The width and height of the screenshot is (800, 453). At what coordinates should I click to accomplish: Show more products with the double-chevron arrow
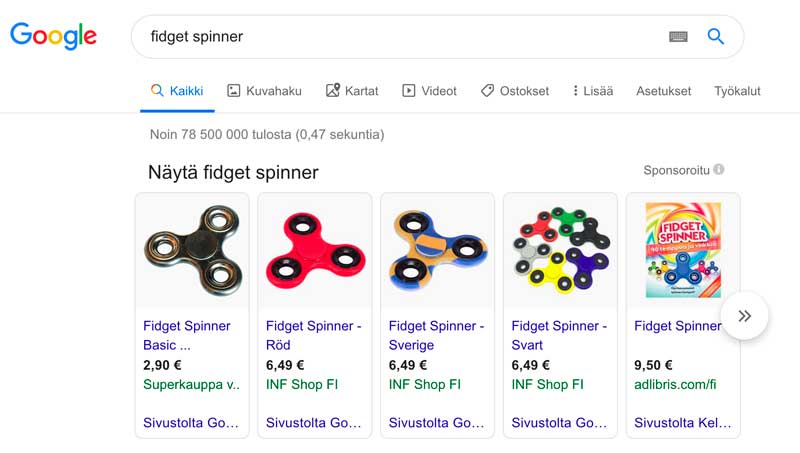point(744,316)
